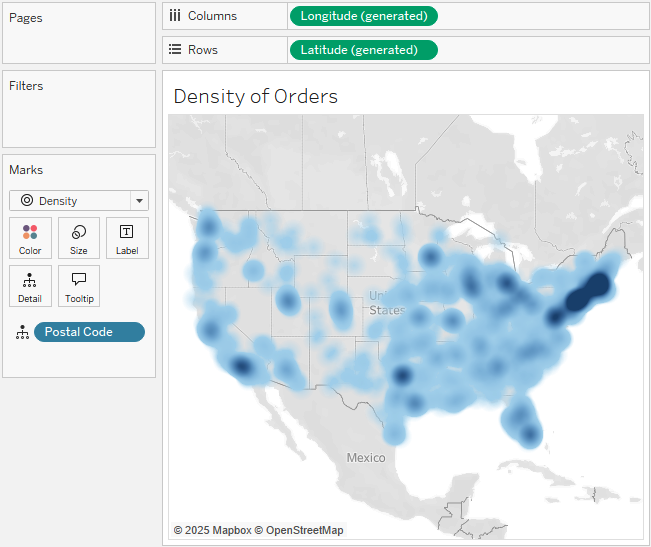Click the dark density spot over Florida
651x547 pixels.
528,433
